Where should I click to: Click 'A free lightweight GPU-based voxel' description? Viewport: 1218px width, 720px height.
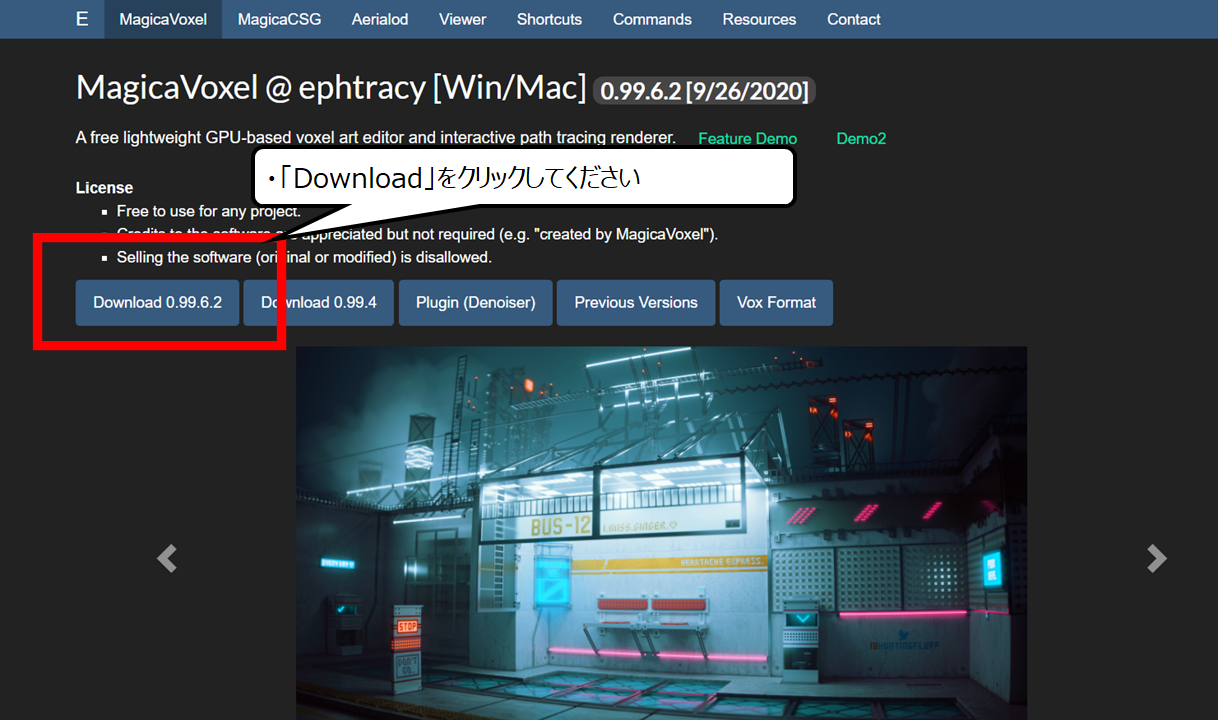376,138
